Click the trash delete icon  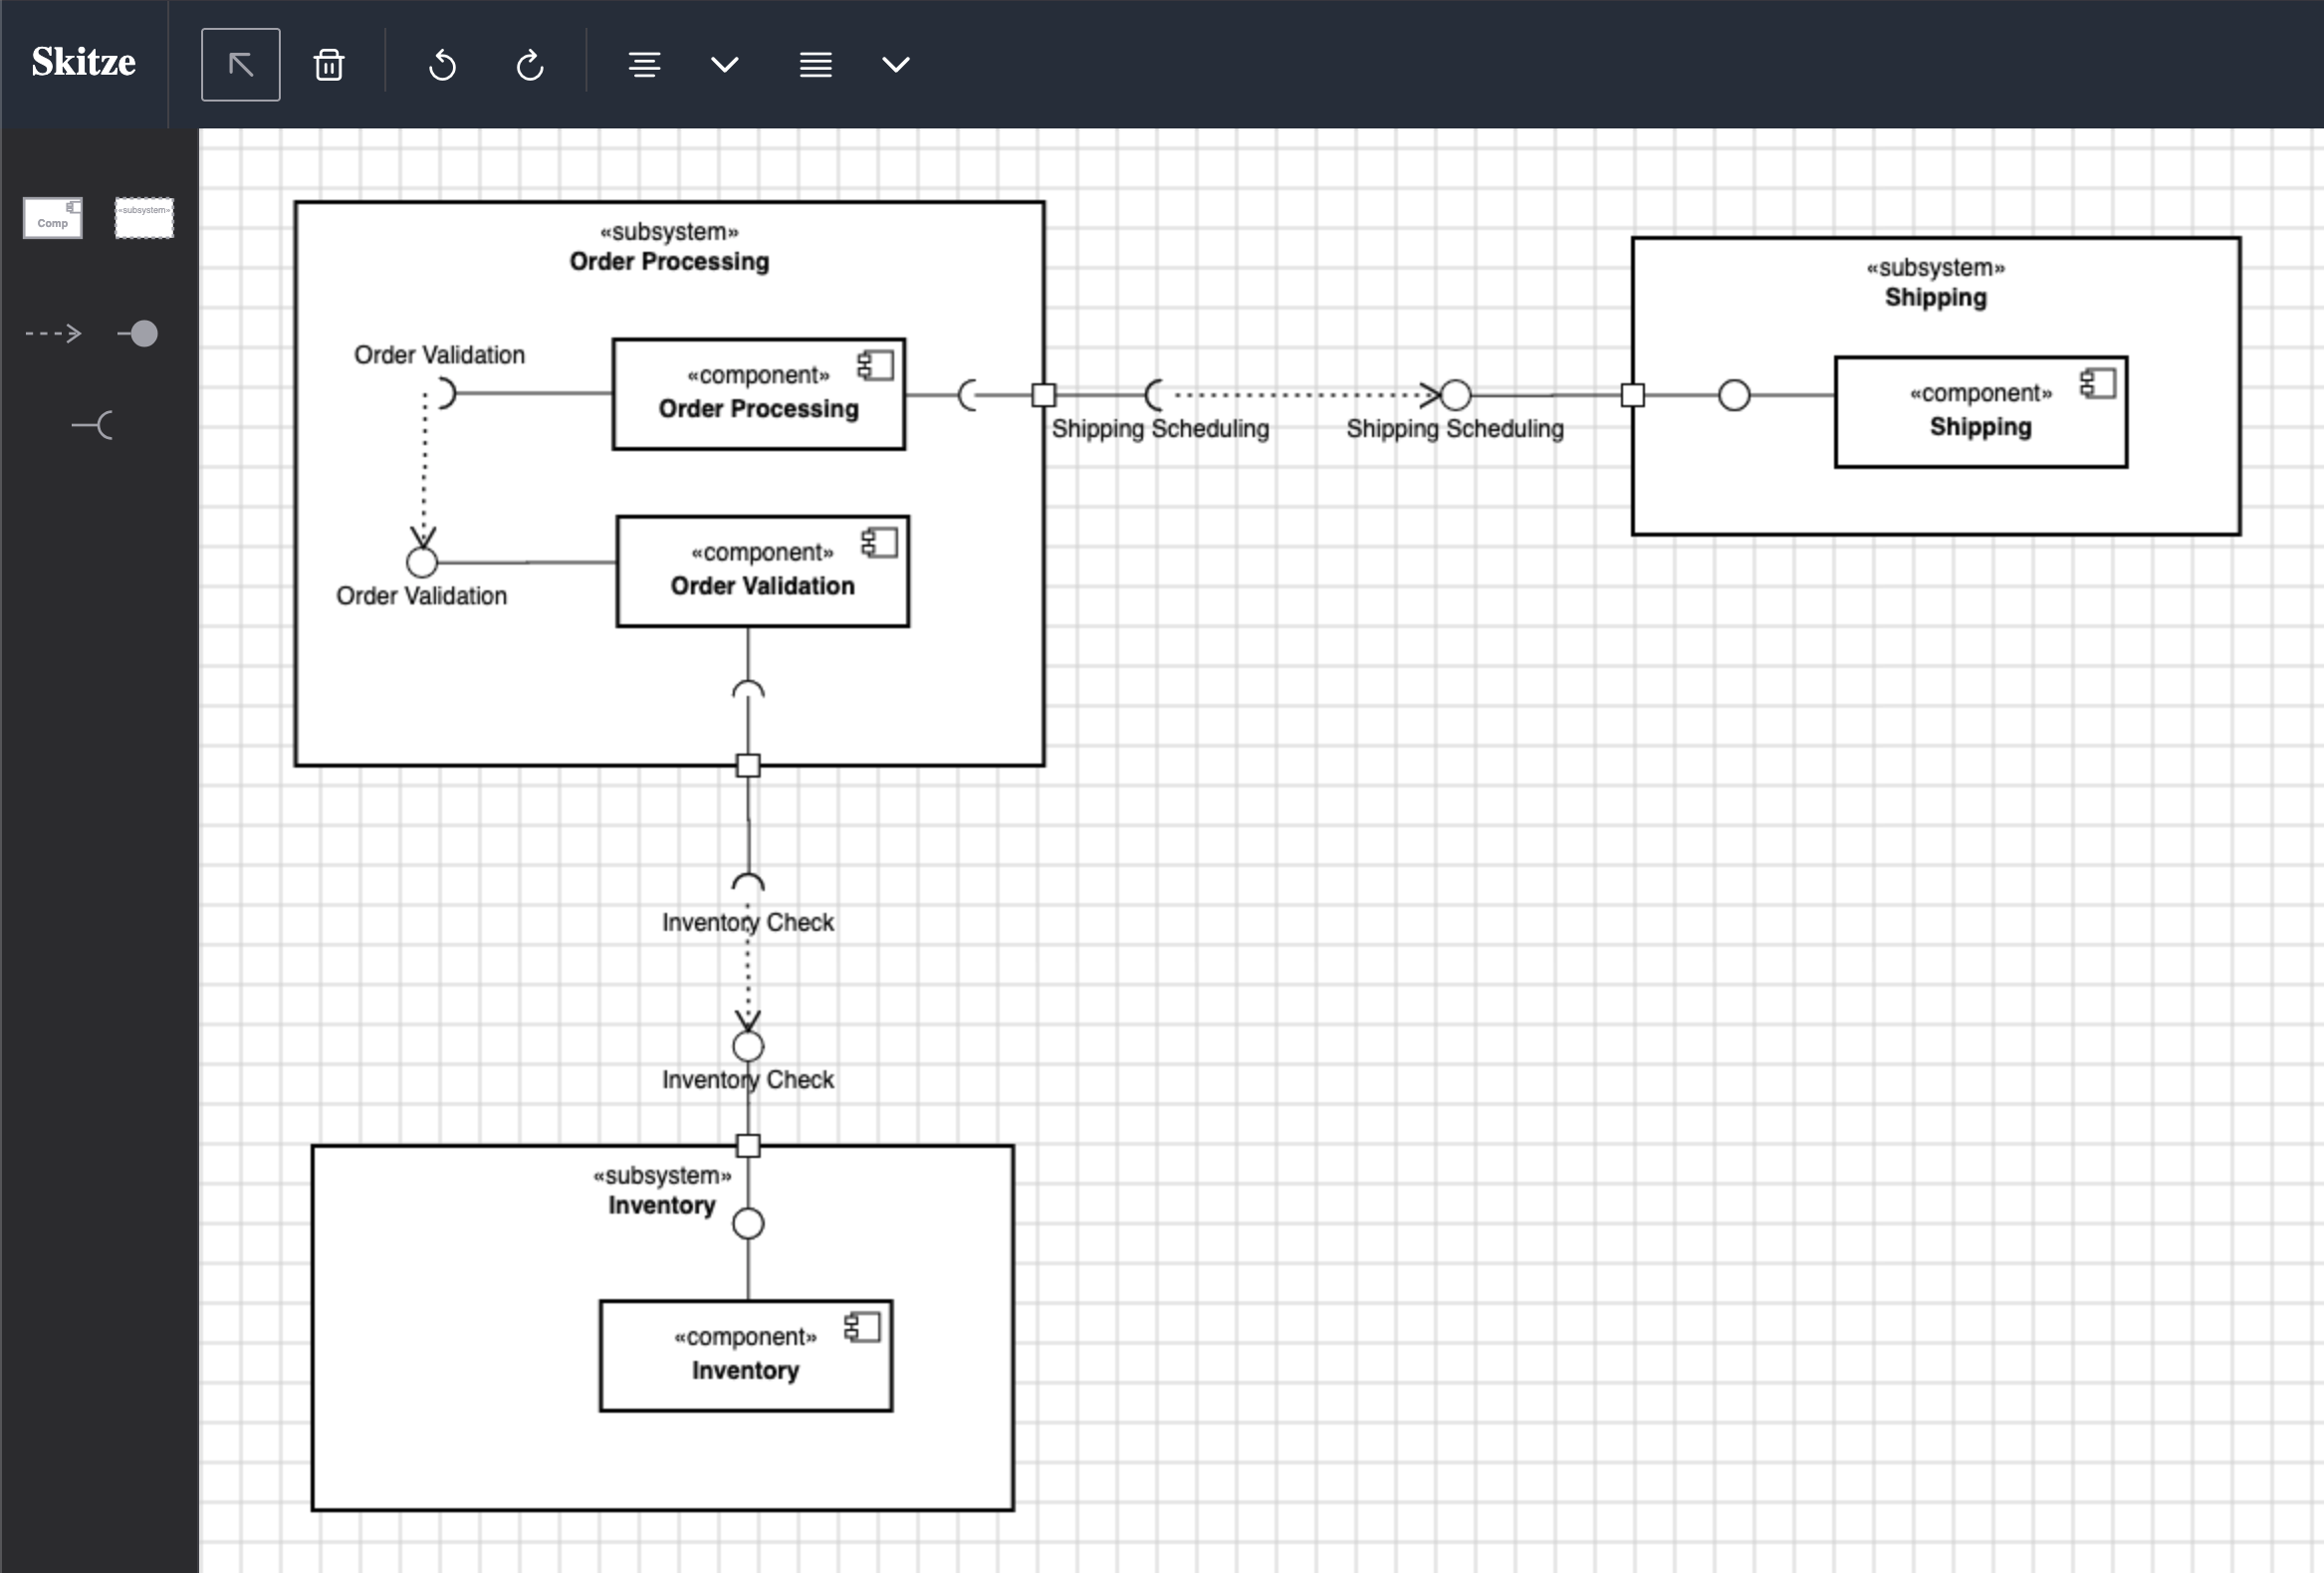tap(329, 65)
